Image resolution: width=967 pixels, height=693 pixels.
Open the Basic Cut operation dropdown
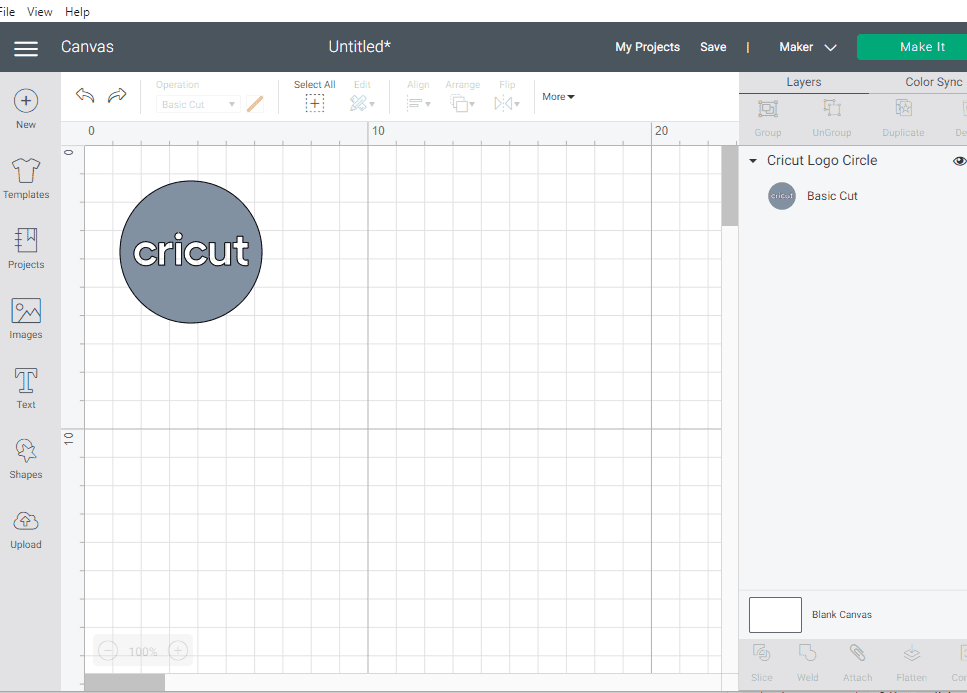point(197,104)
